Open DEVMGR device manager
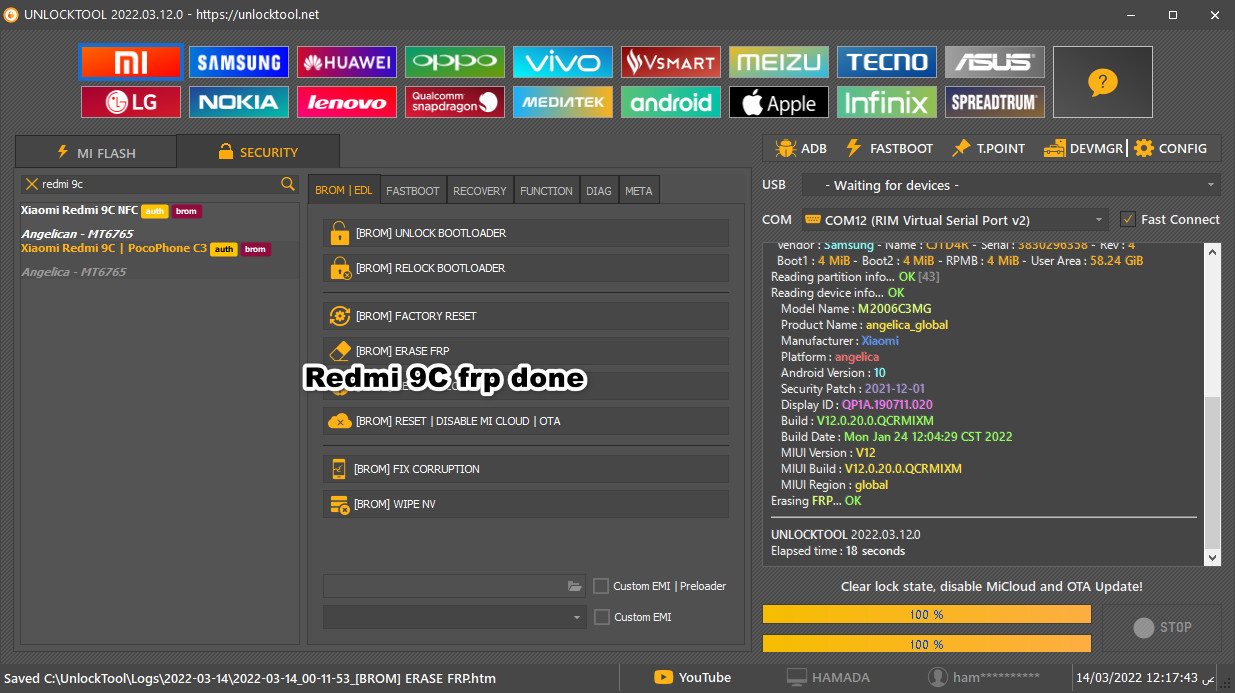1235x693 pixels. 1083,148
